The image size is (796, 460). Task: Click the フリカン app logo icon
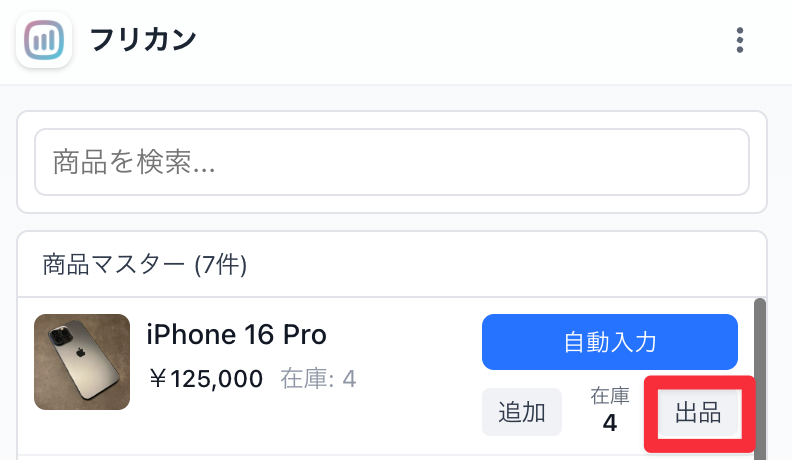tap(44, 40)
